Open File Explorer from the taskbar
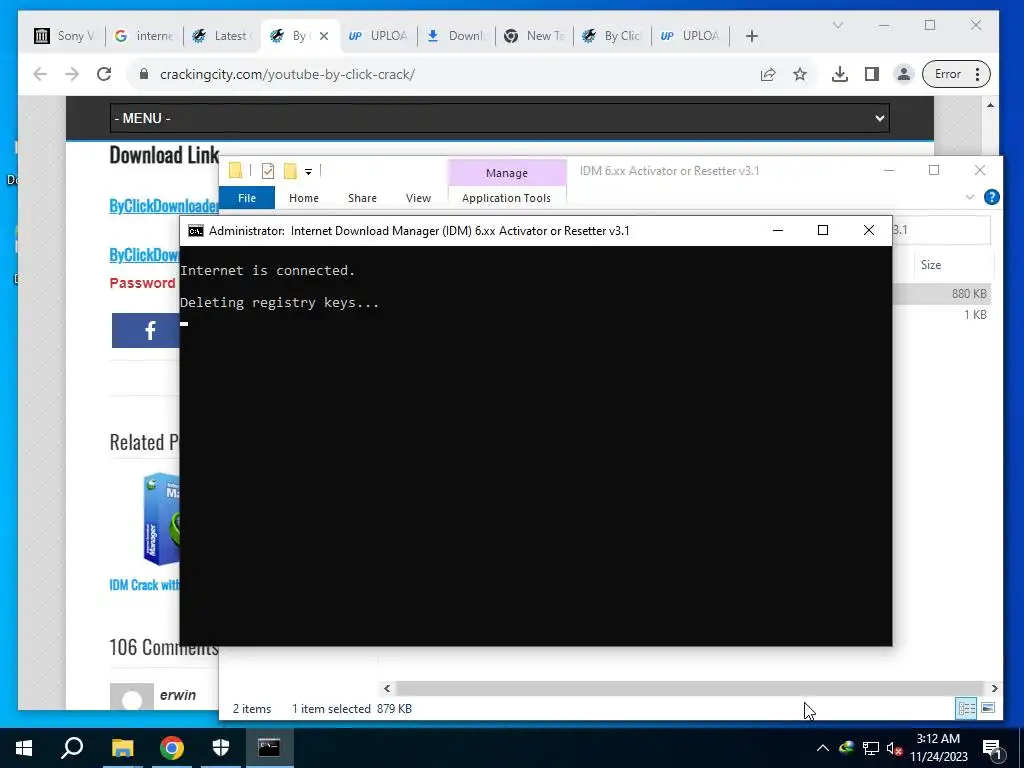Viewport: 1024px width, 768px height. click(x=122, y=748)
